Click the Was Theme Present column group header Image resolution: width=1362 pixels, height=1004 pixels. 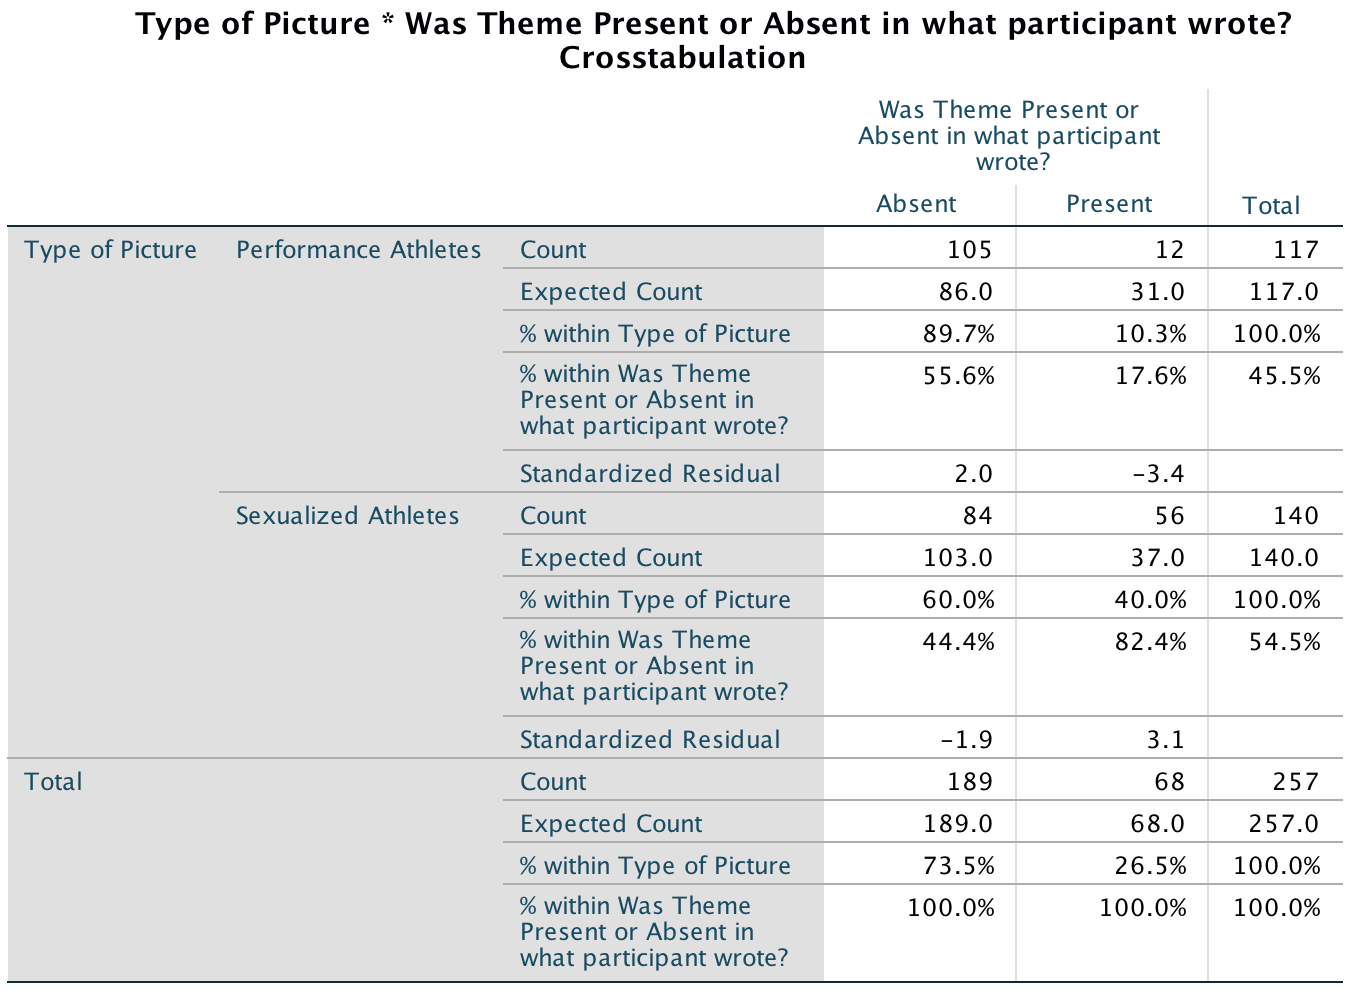[1009, 136]
